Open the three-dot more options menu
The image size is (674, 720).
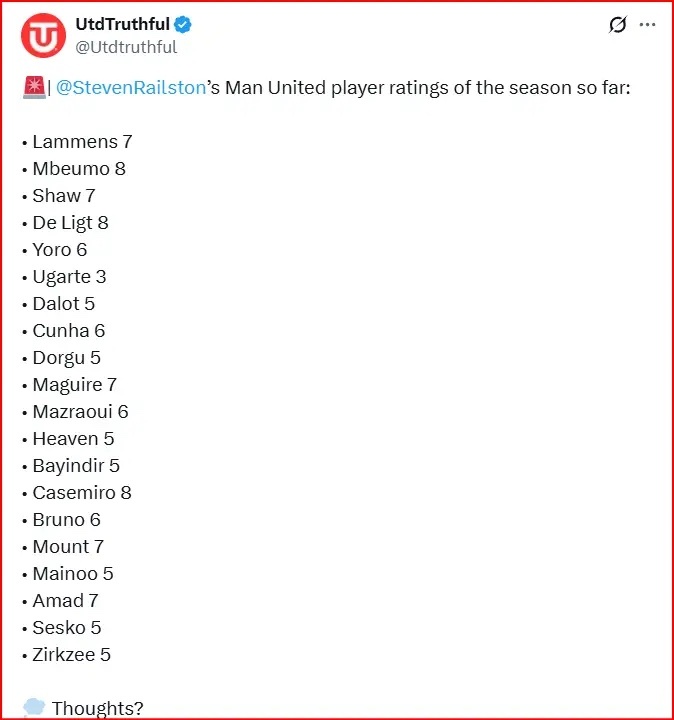pyautogui.click(x=647, y=24)
